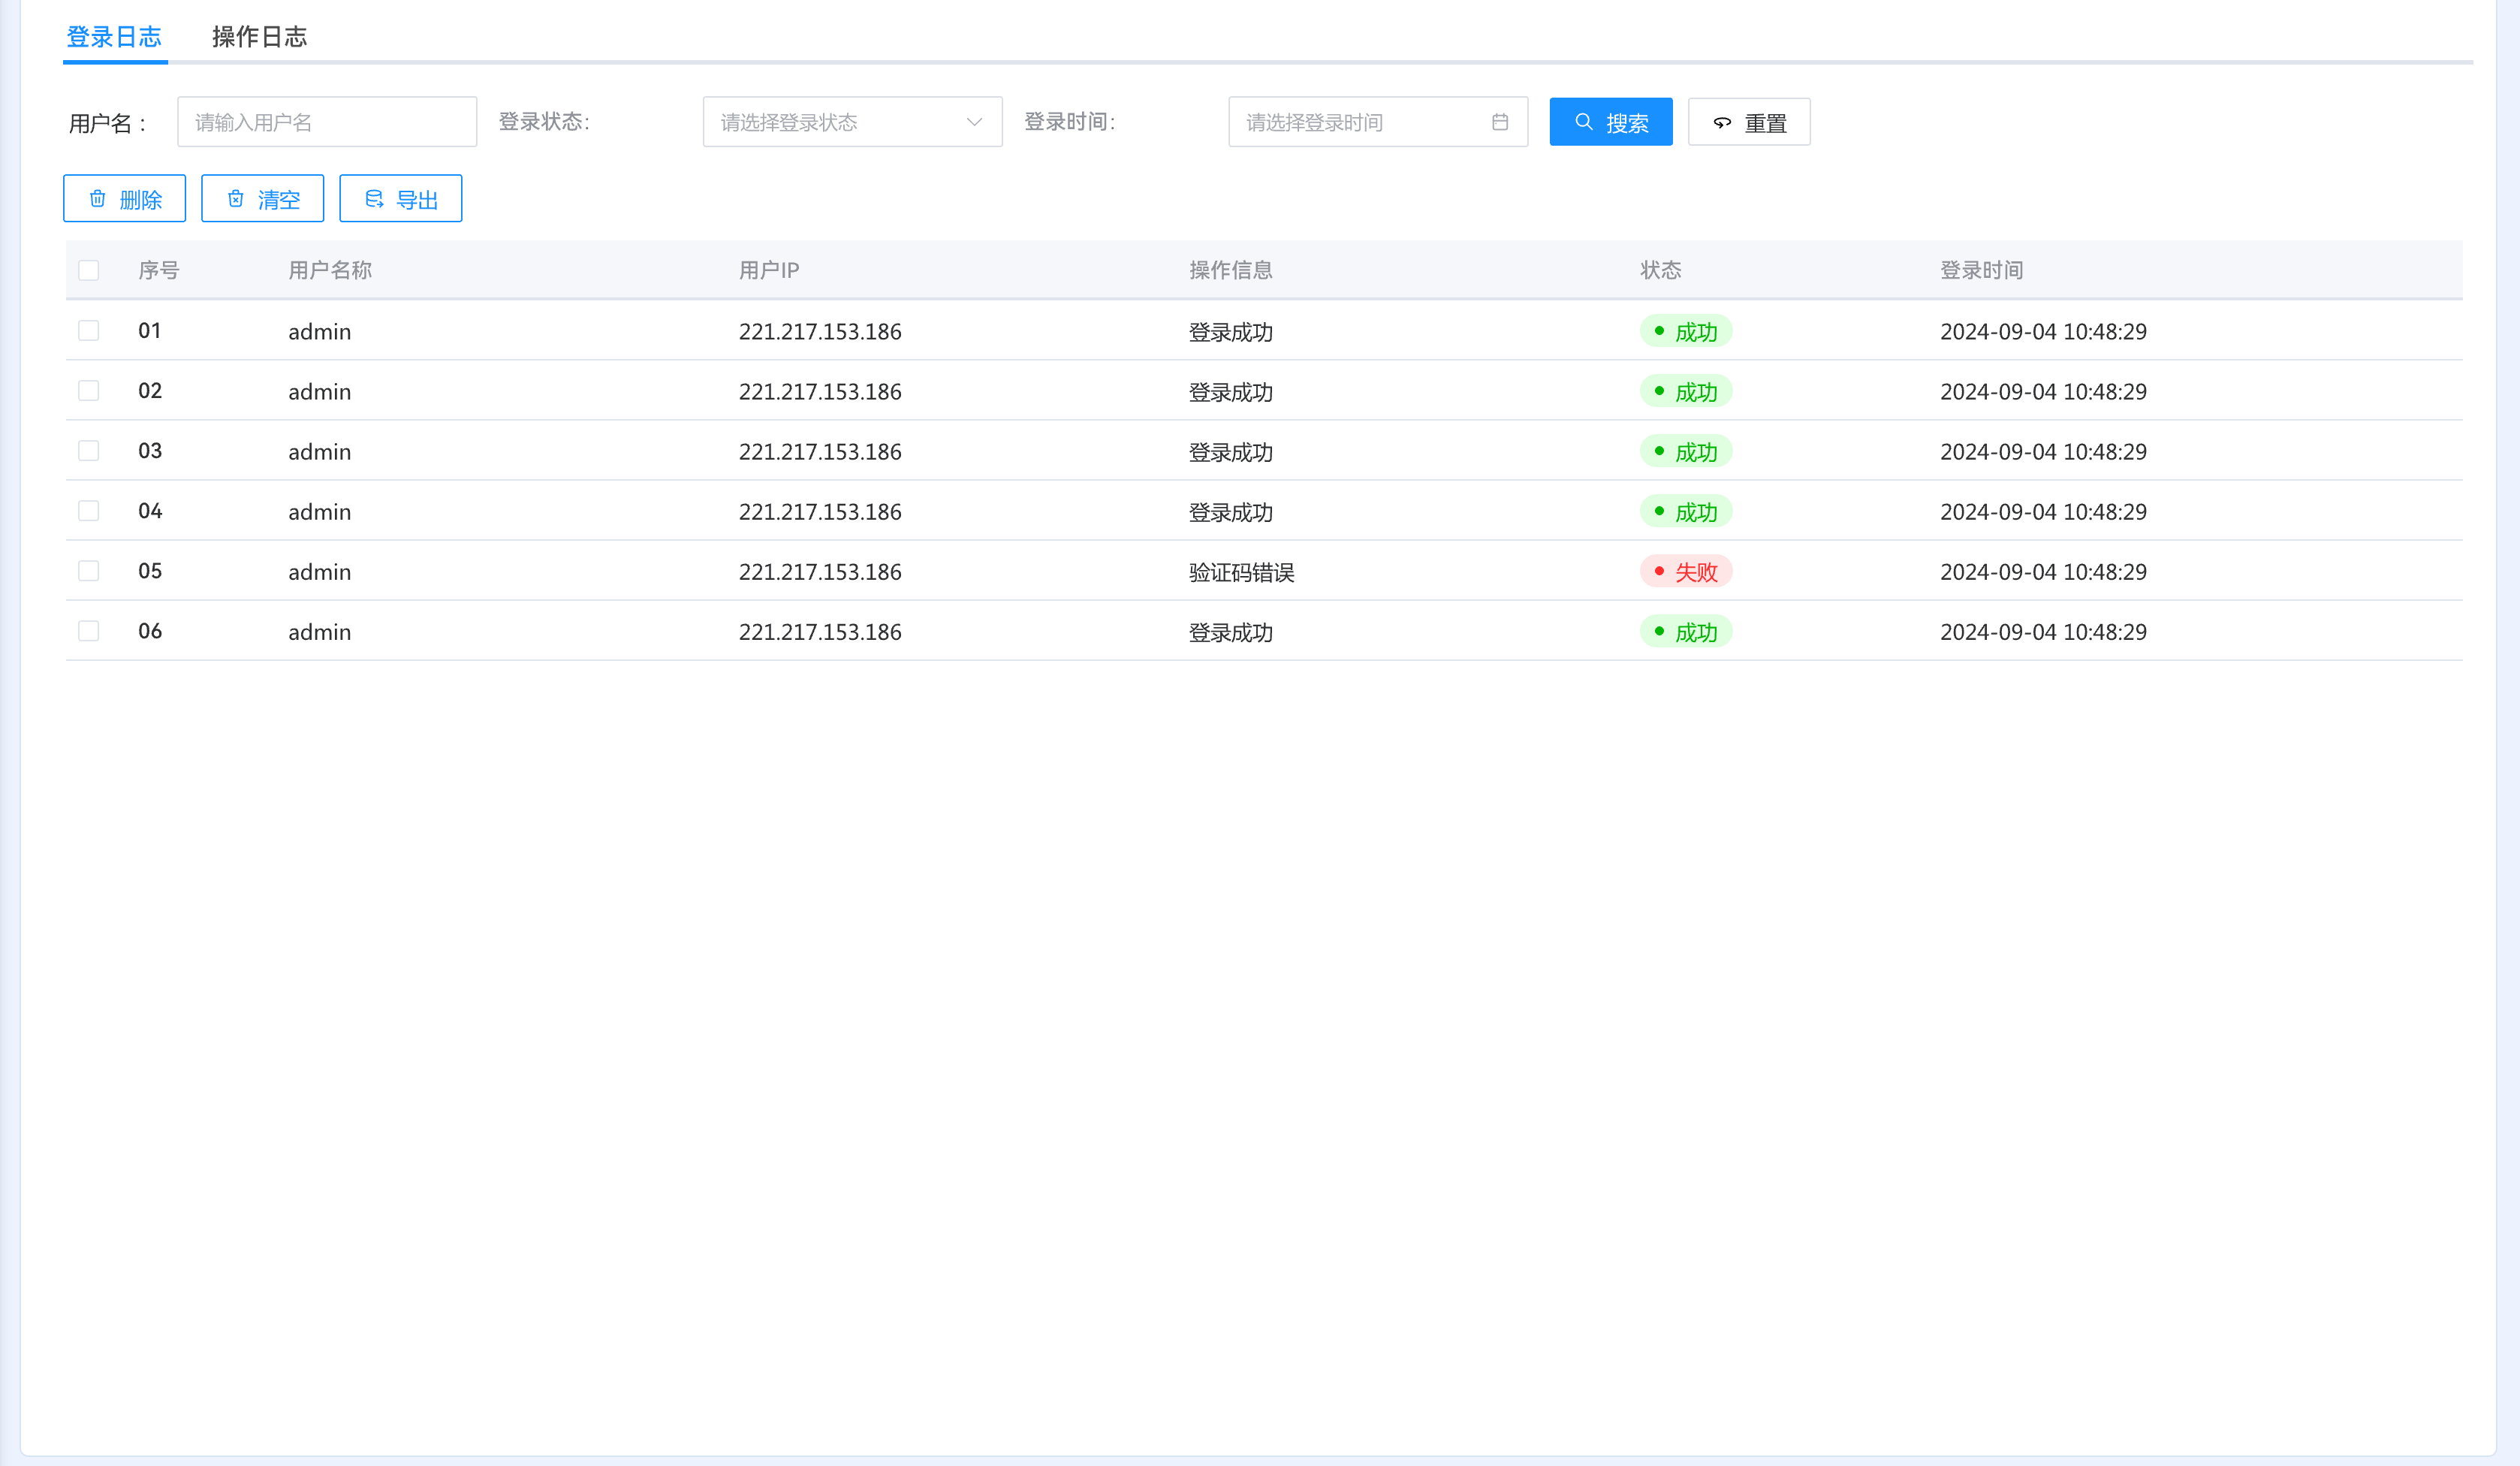The height and width of the screenshot is (1466, 2520).
Task: Select the 登录日志 tab
Action: coord(114,37)
